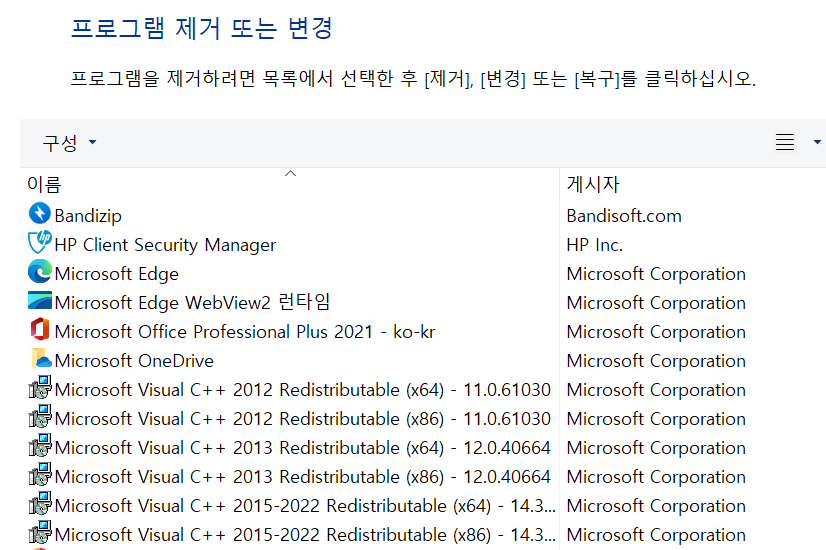Select the Microsoft Edge program entry
This screenshot has width=826, height=550.
(x=116, y=274)
